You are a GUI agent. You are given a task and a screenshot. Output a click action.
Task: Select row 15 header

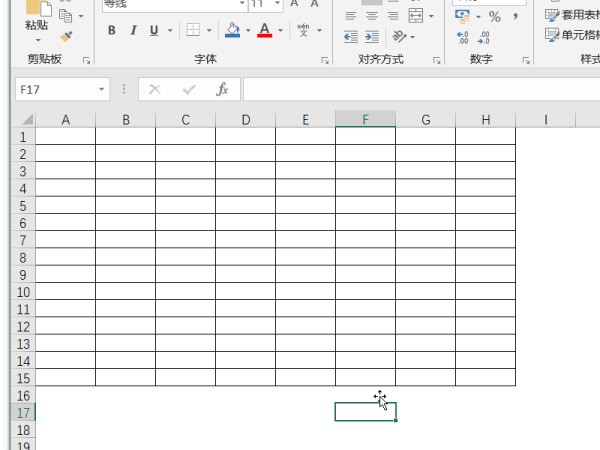[23, 378]
